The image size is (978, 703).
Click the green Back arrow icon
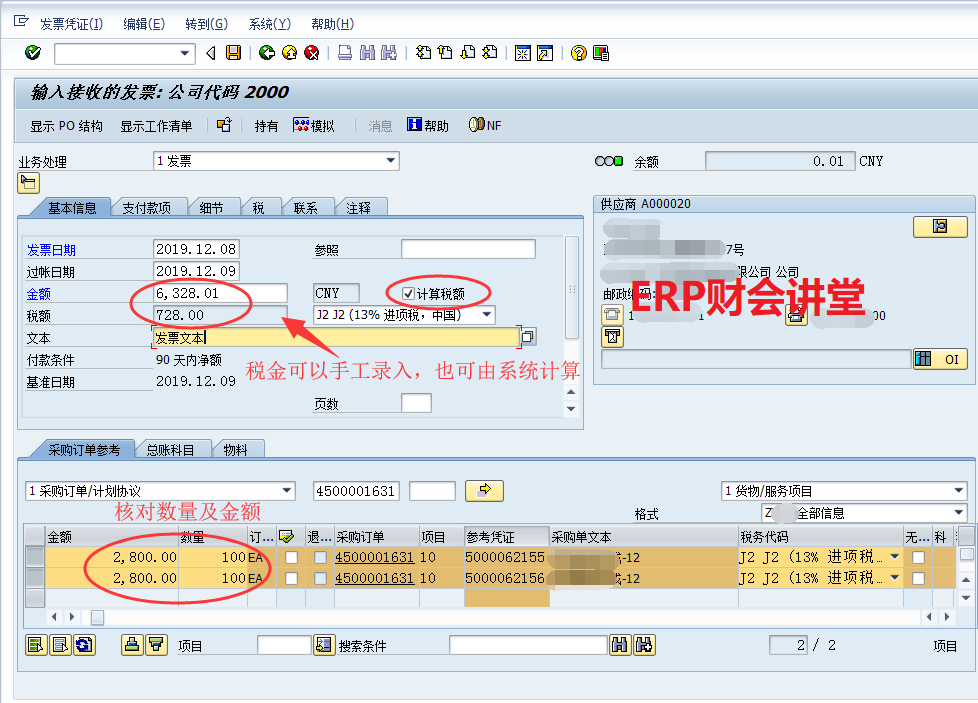266,53
